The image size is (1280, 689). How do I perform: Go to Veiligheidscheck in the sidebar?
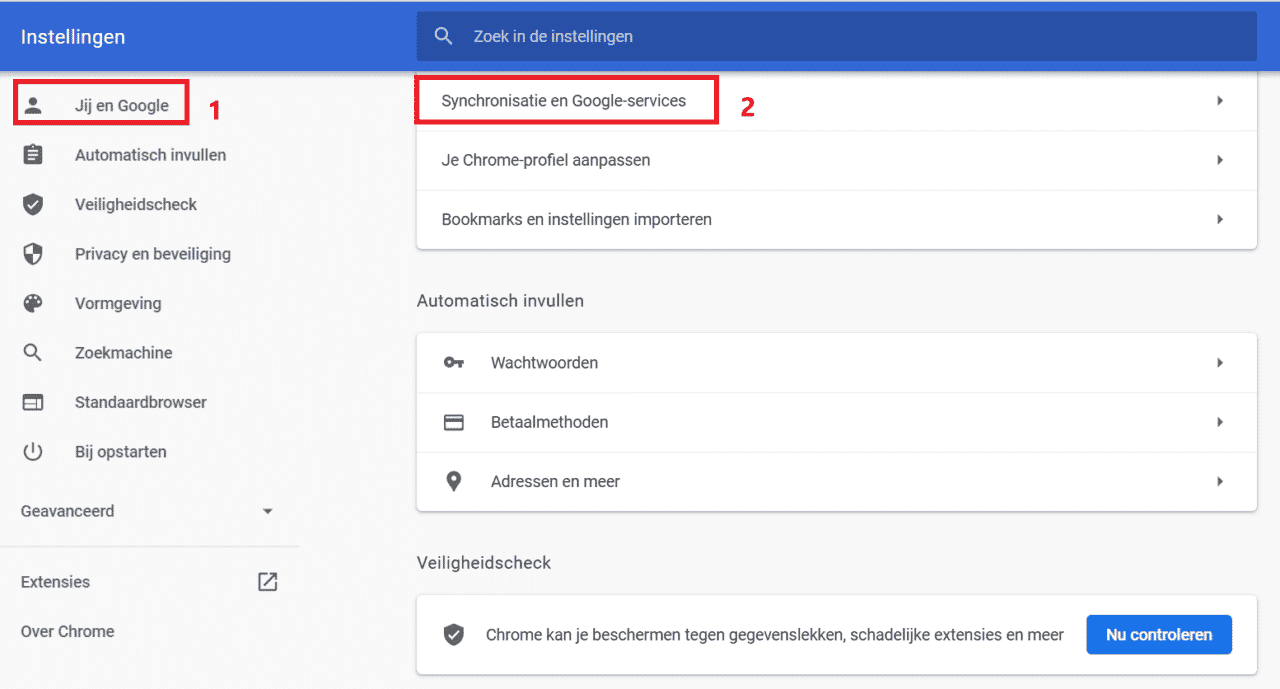coord(136,204)
